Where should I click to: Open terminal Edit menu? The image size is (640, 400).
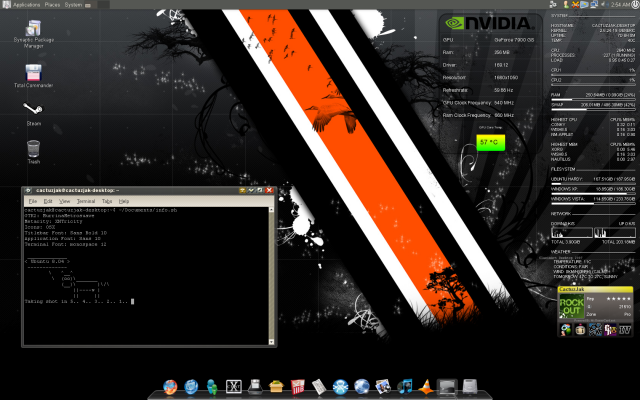(48, 201)
